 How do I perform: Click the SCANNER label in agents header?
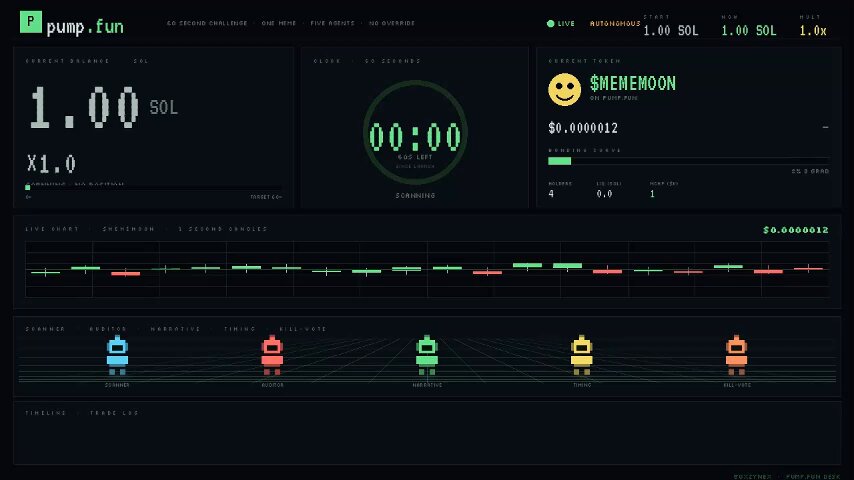(x=45, y=329)
